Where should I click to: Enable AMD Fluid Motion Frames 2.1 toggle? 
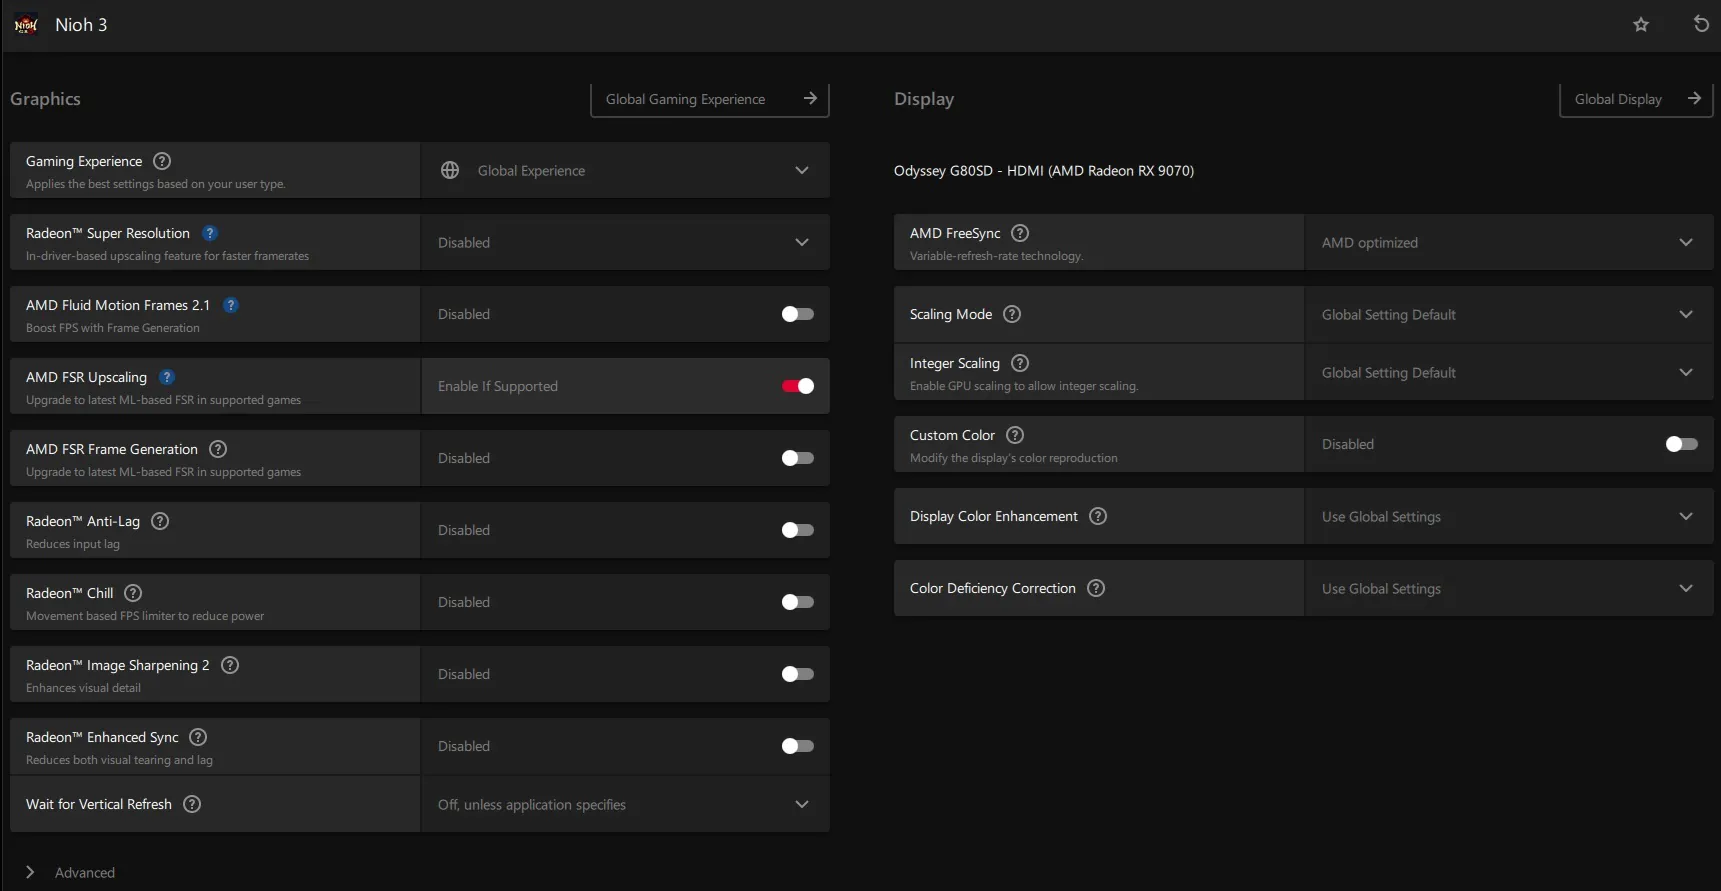797,314
